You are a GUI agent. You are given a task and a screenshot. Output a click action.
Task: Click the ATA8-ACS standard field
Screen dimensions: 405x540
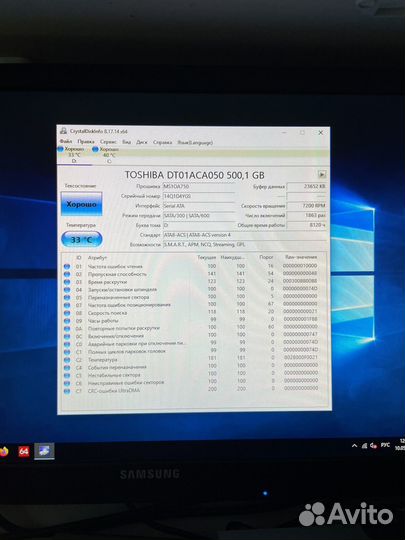[x=244, y=235]
